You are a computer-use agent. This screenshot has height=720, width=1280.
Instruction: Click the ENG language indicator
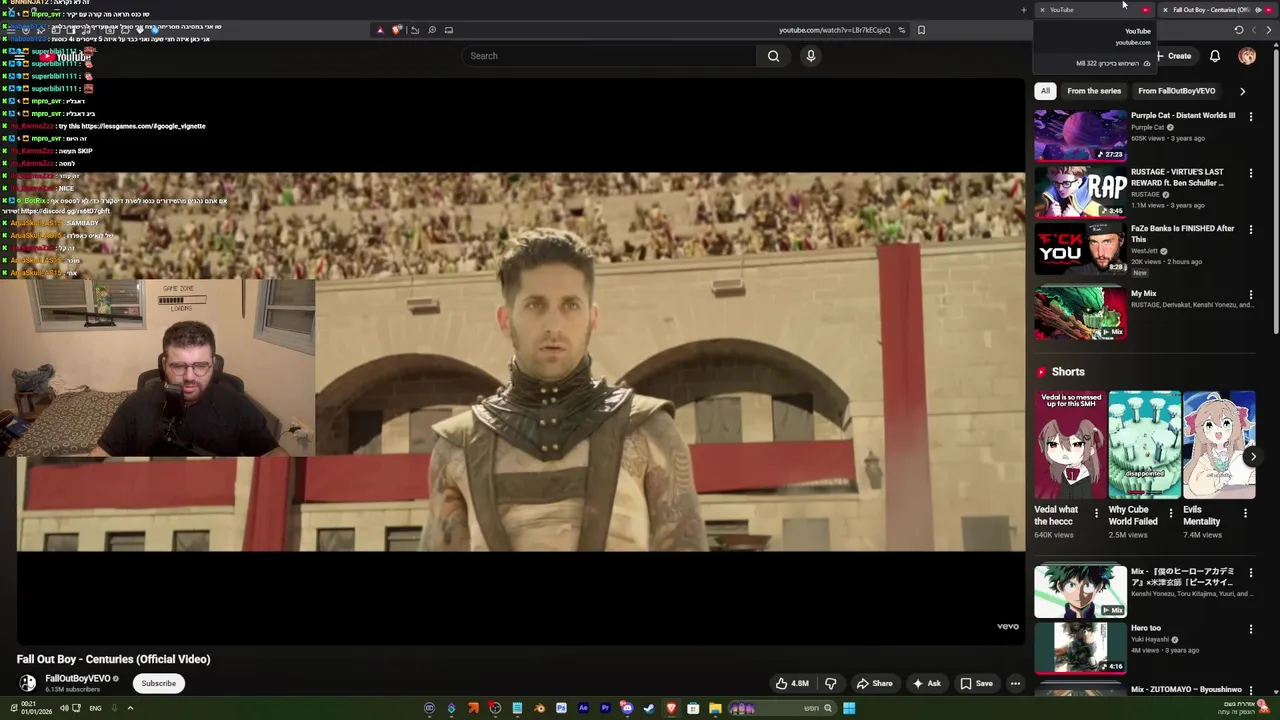point(95,708)
